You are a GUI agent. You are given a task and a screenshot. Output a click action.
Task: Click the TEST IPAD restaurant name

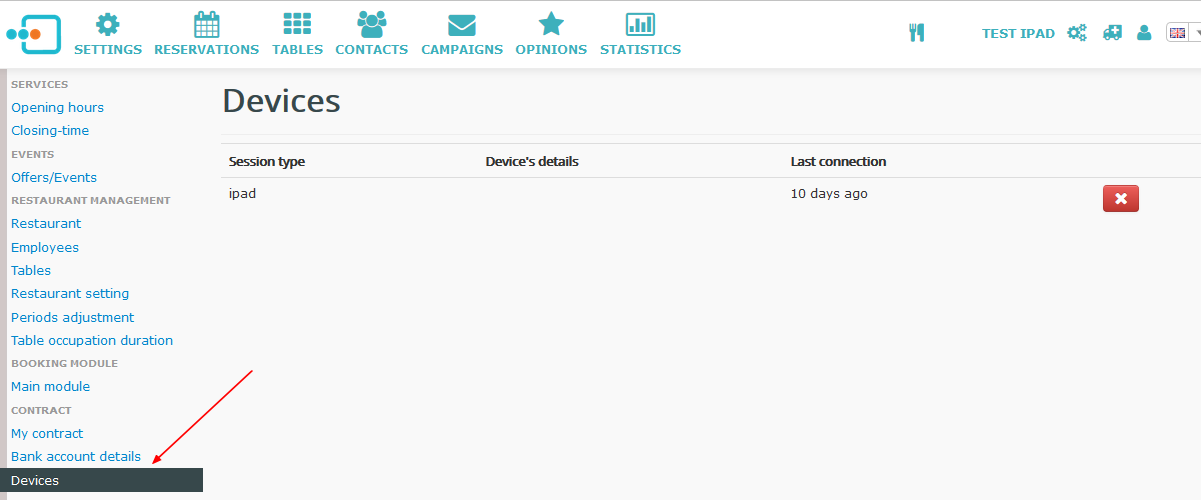click(x=1018, y=34)
